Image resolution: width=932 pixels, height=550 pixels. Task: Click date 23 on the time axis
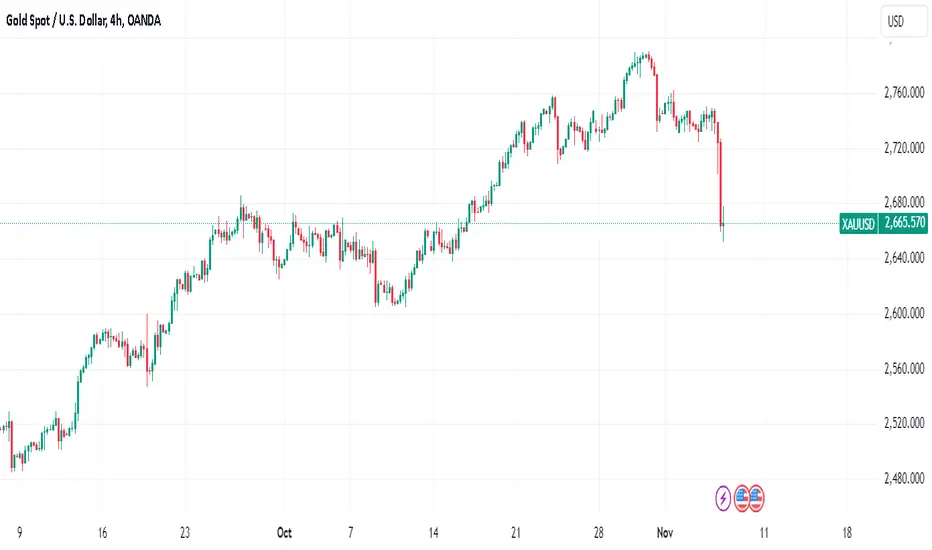click(x=185, y=533)
